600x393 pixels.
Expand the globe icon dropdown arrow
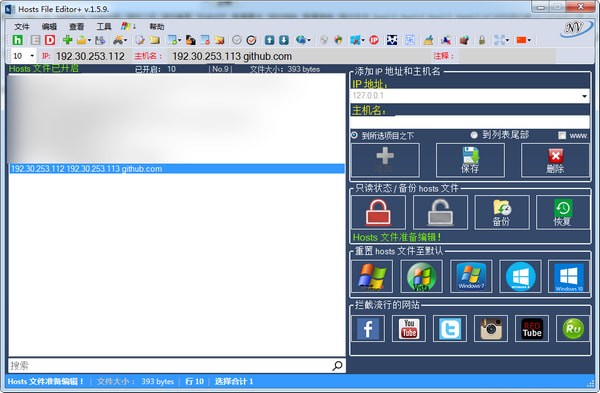pyautogui.click(x=309, y=40)
